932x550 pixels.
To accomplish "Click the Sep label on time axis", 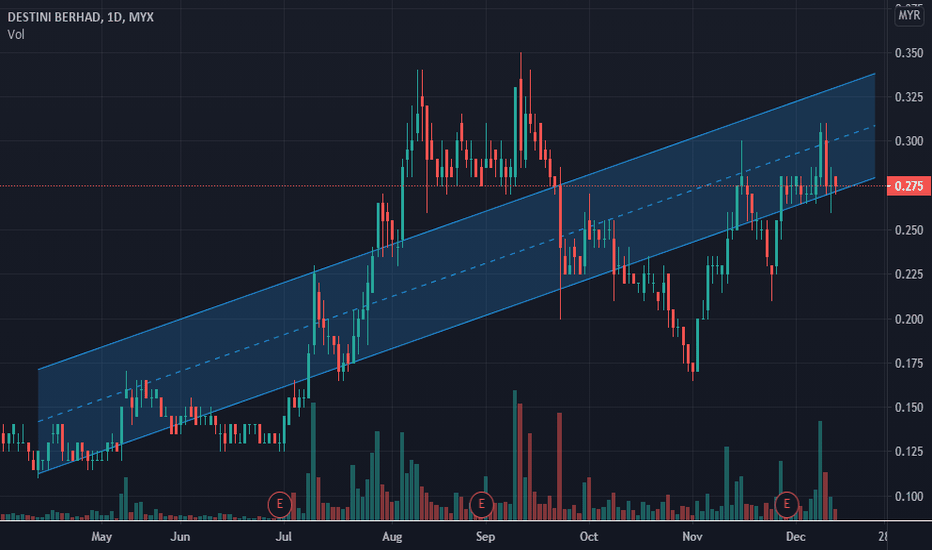I will coord(485,537).
